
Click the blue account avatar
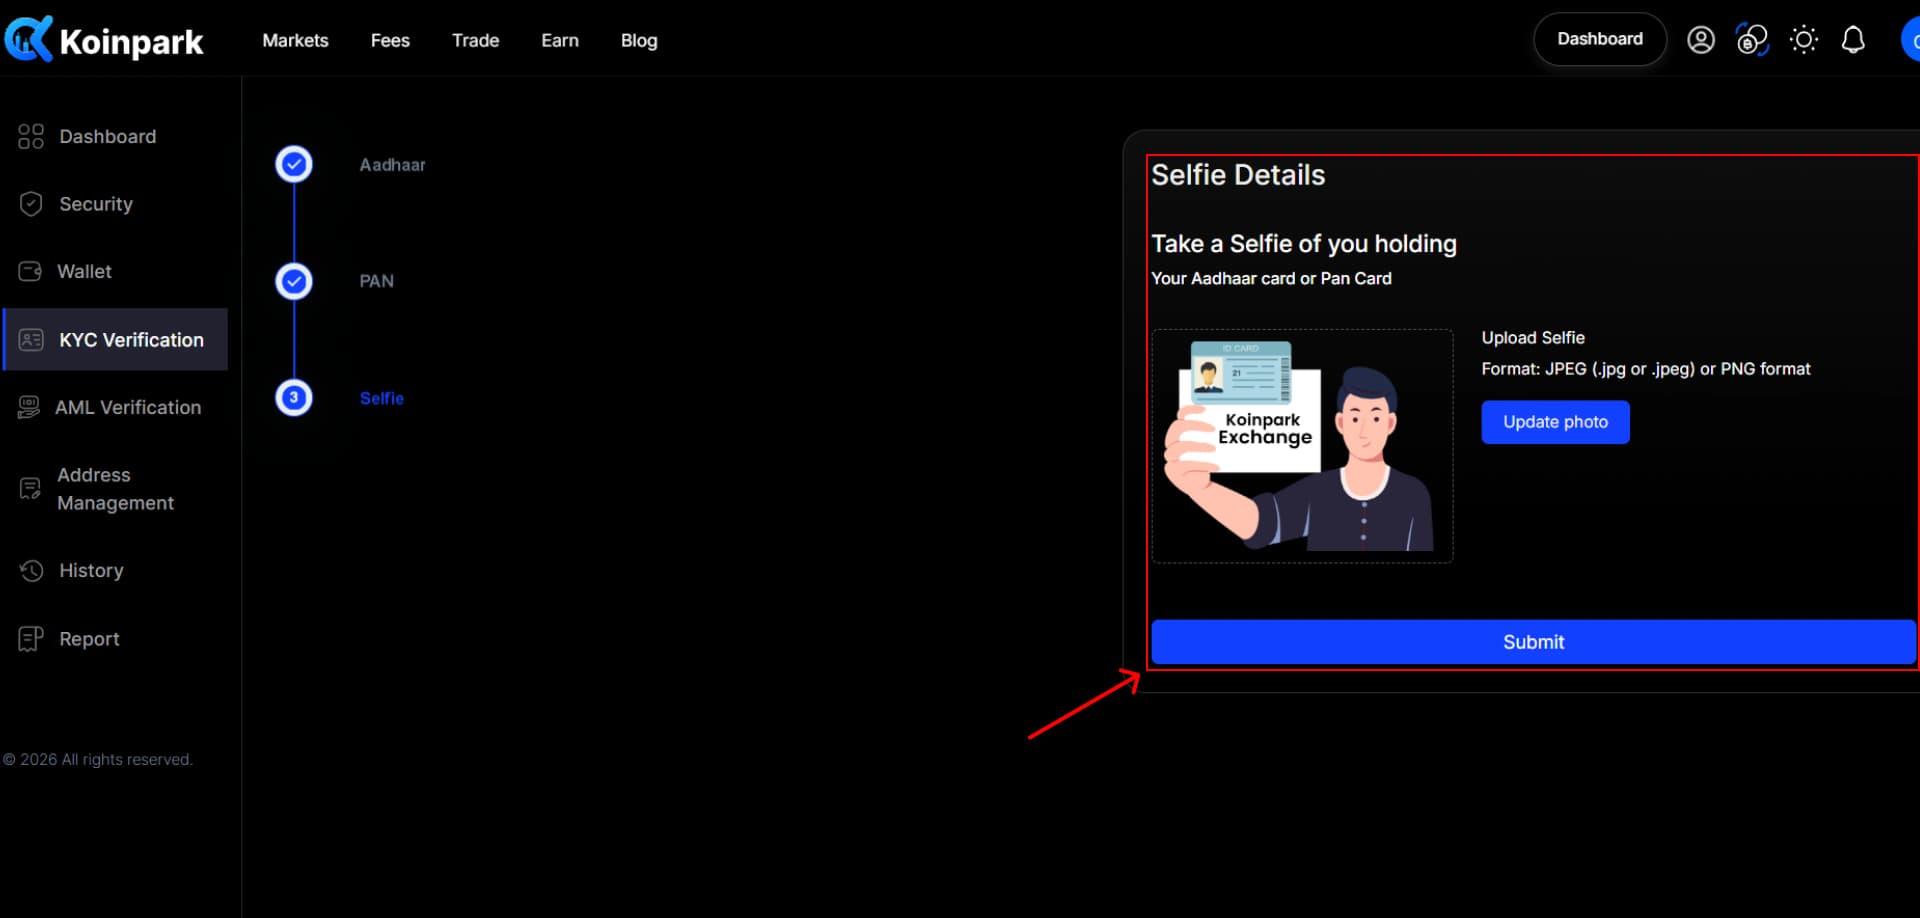[x=1910, y=40]
